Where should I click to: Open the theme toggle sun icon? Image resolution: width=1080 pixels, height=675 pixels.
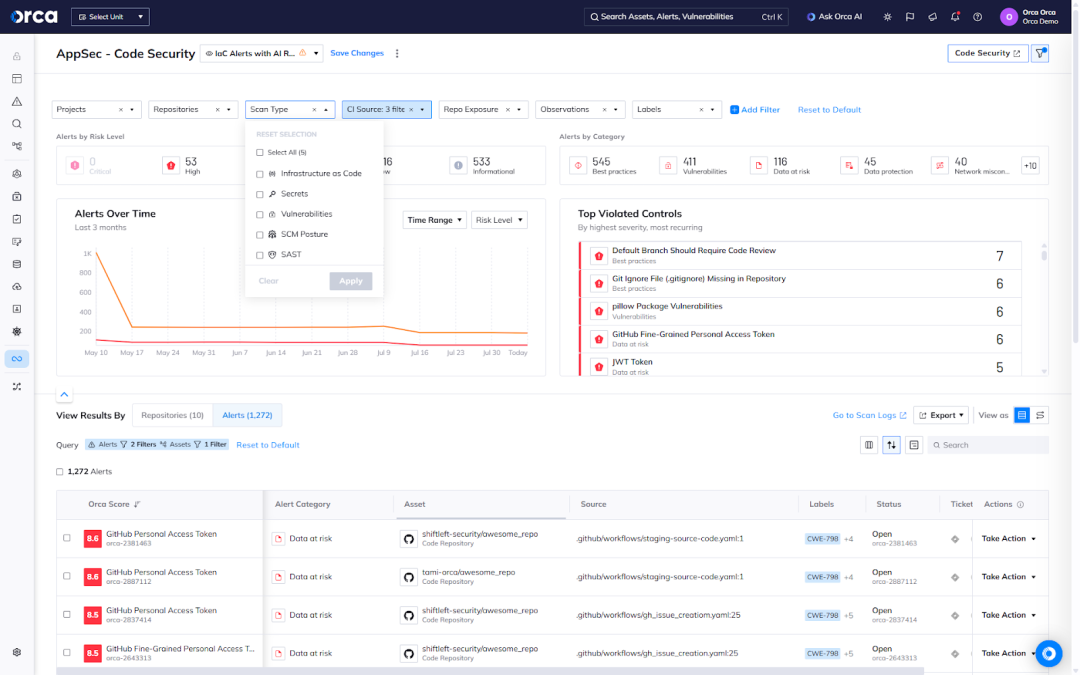tap(887, 17)
